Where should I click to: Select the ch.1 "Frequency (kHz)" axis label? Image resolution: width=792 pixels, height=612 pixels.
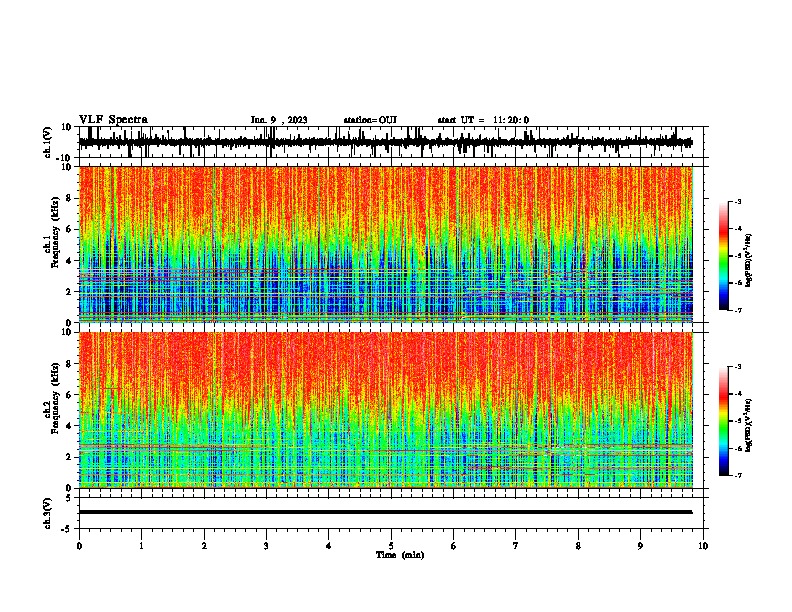pyautogui.click(x=55, y=232)
